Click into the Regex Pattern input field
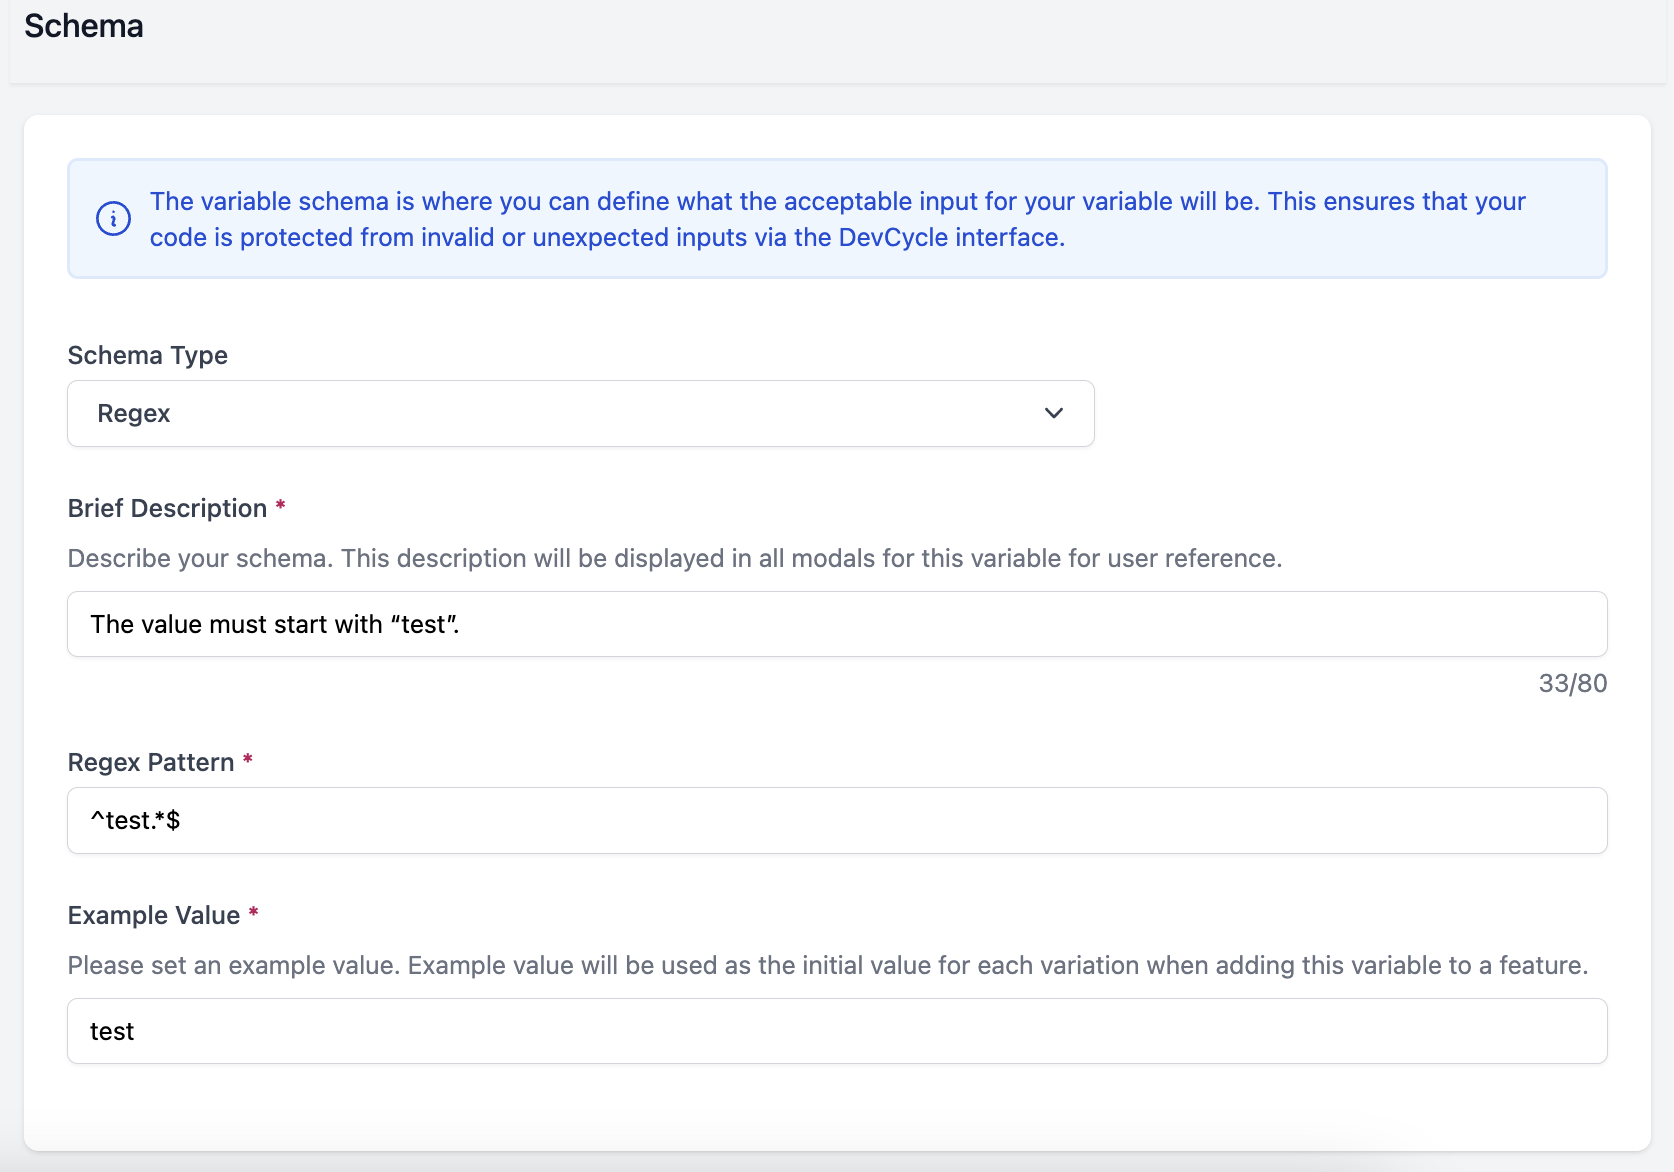This screenshot has height=1172, width=1674. tap(836, 820)
